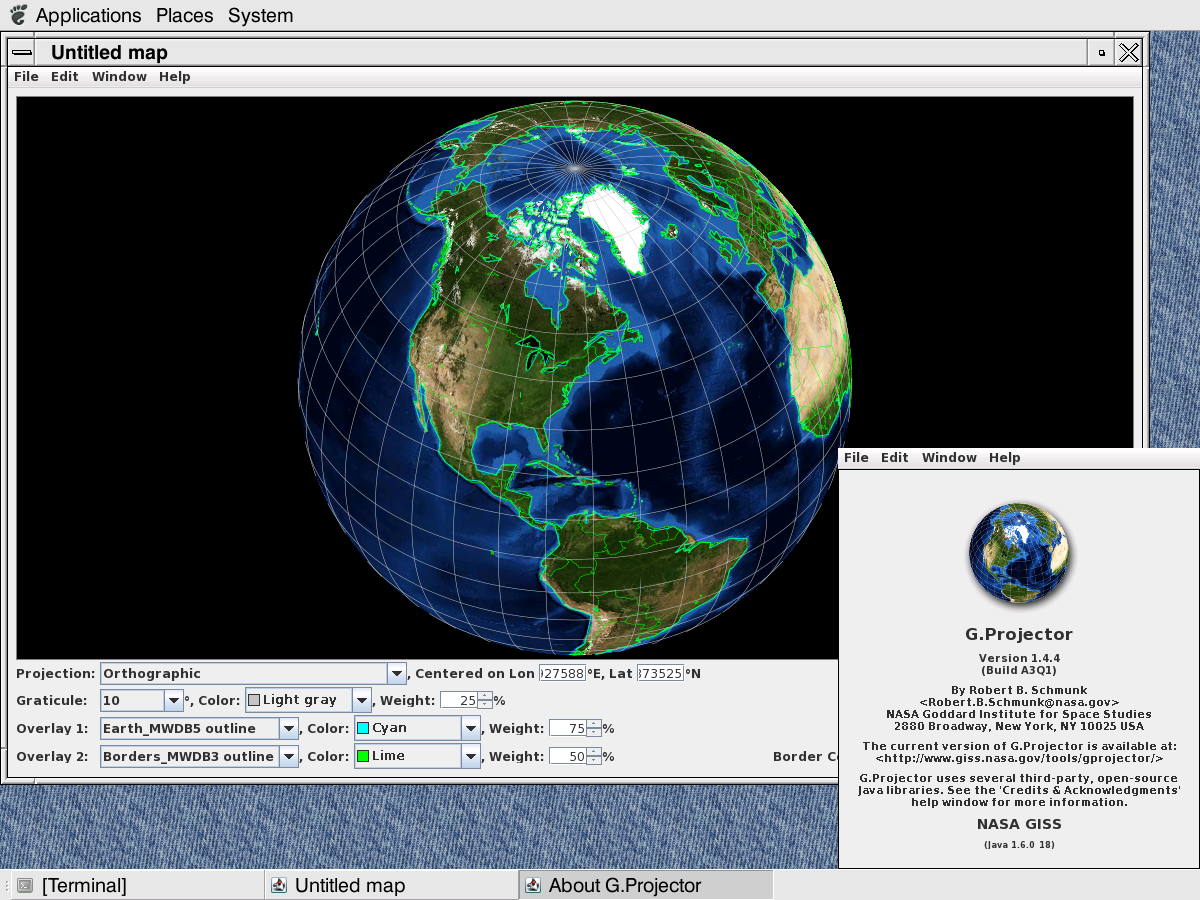This screenshot has height=900, width=1200.
Task: Click the Terminal icon in the taskbar
Action: (x=25, y=885)
